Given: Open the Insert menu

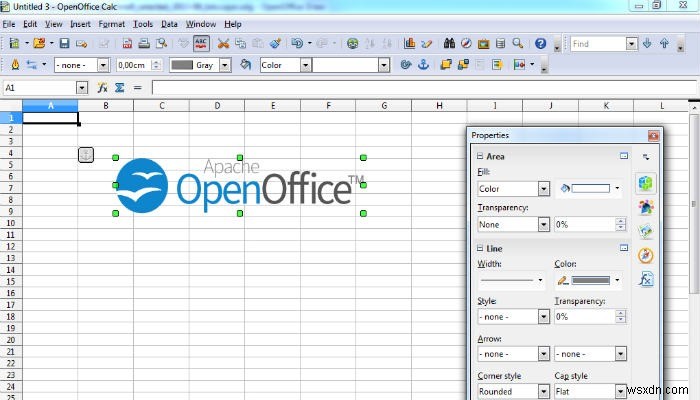Looking at the screenshot, I should (80, 24).
